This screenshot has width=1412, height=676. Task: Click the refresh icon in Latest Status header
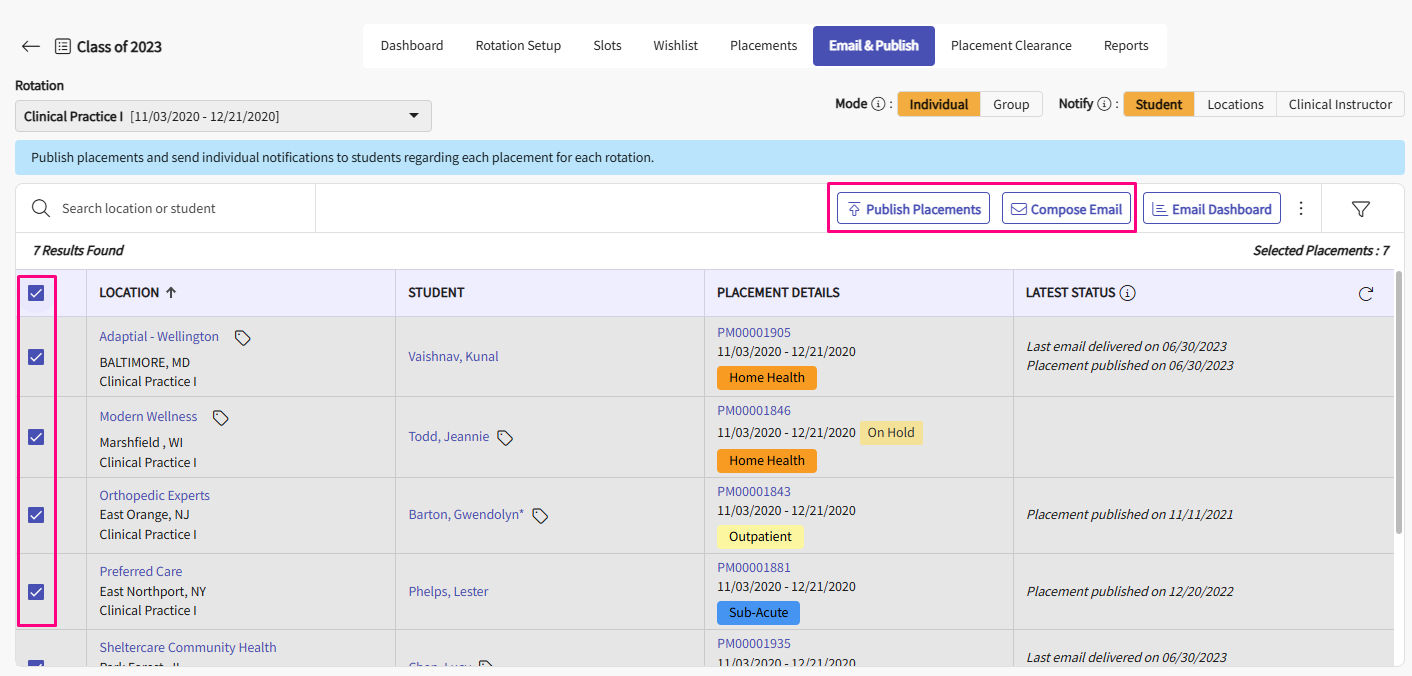tap(1366, 294)
